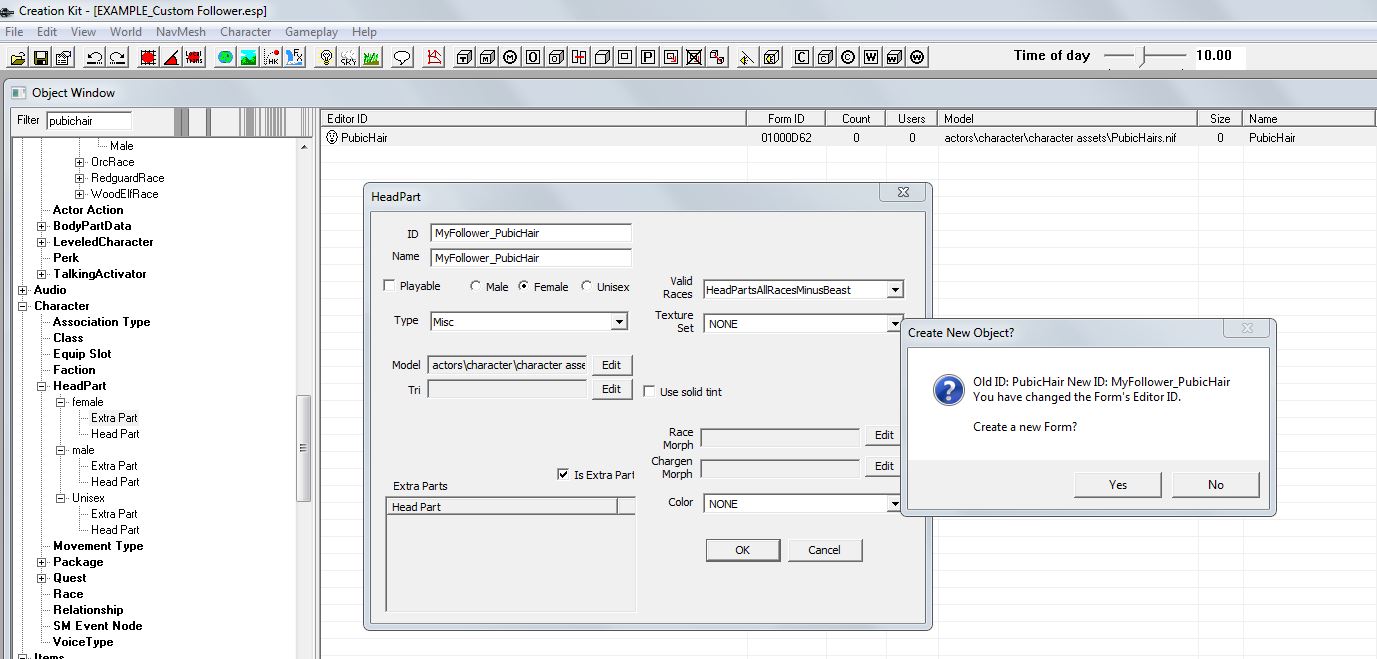Click the save floppy disk icon
This screenshot has width=1377, height=659.
coord(41,57)
